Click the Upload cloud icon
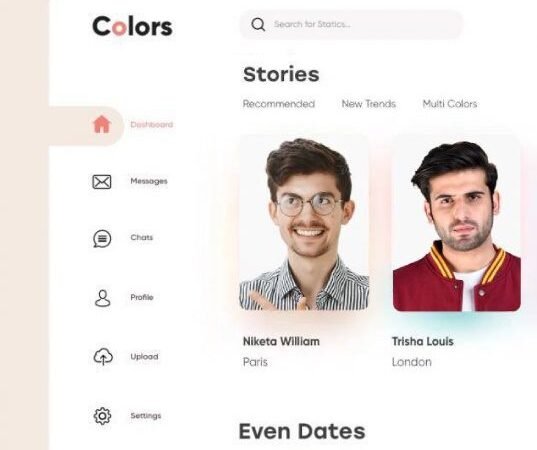 [103, 357]
